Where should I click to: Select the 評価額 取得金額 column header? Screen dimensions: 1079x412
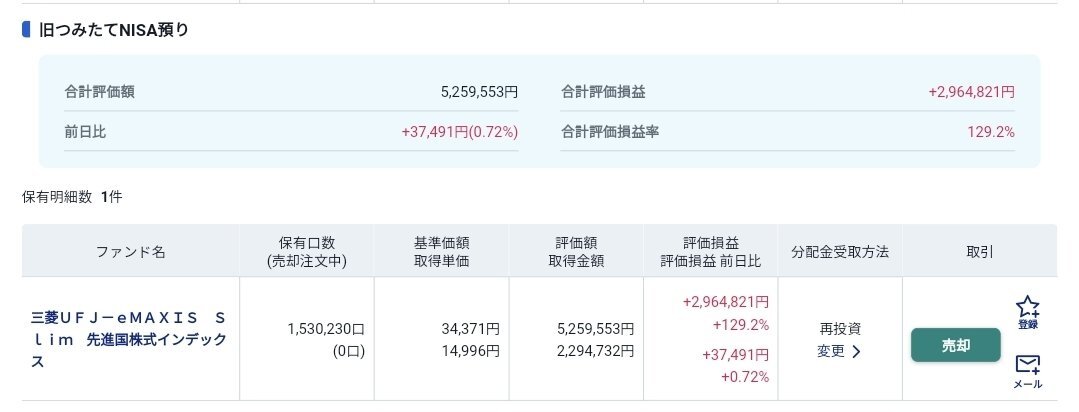577,251
